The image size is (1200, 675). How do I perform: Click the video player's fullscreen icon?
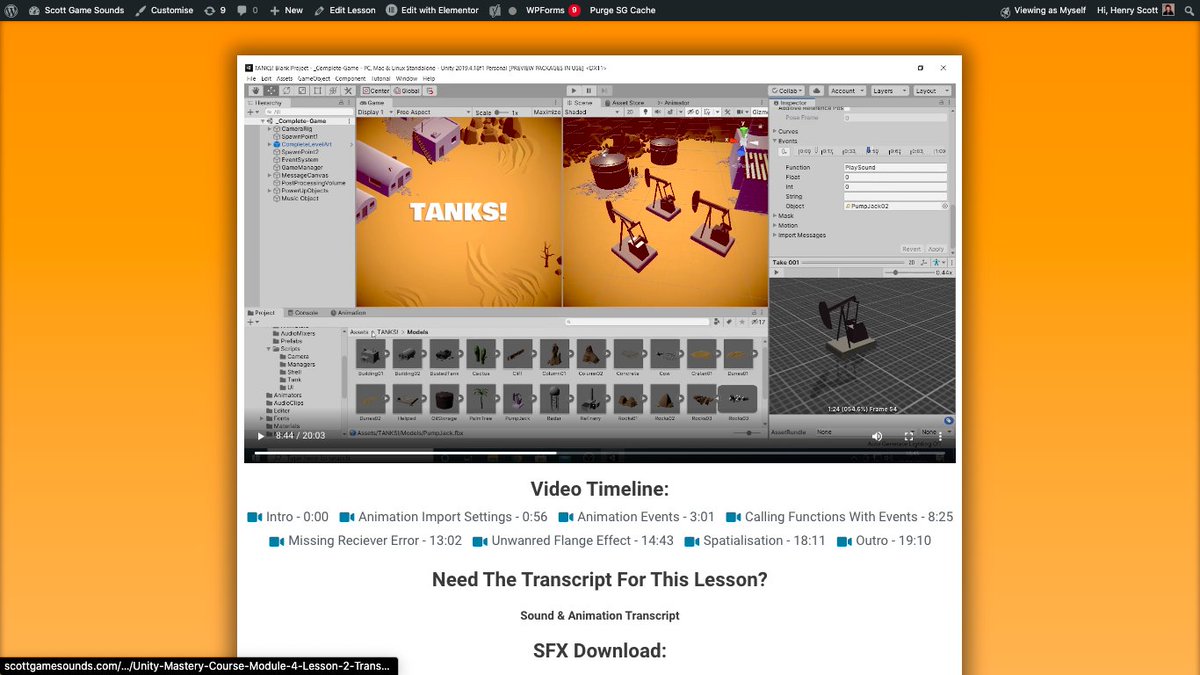pyautogui.click(x=909, y=436)
